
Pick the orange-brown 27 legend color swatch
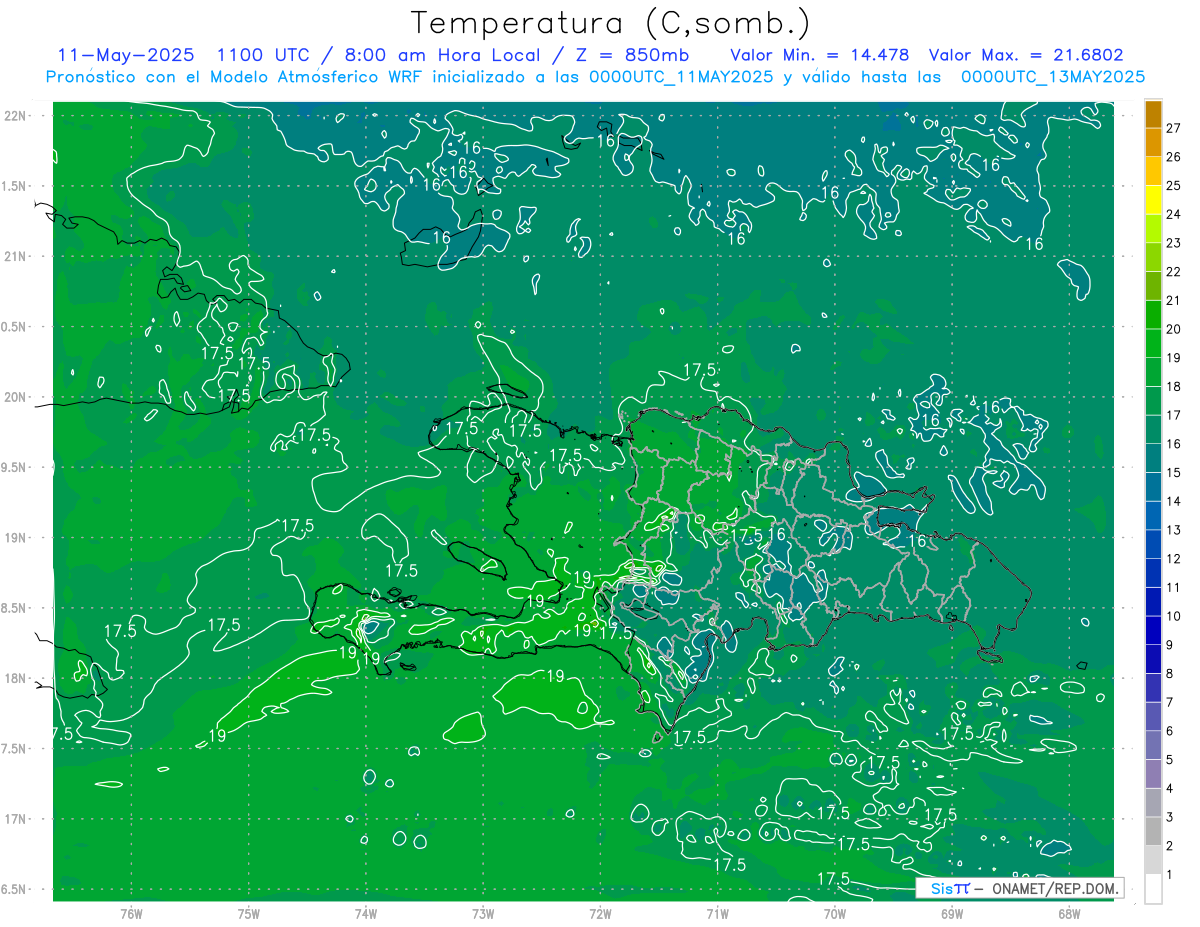[x=1153, y=115]
